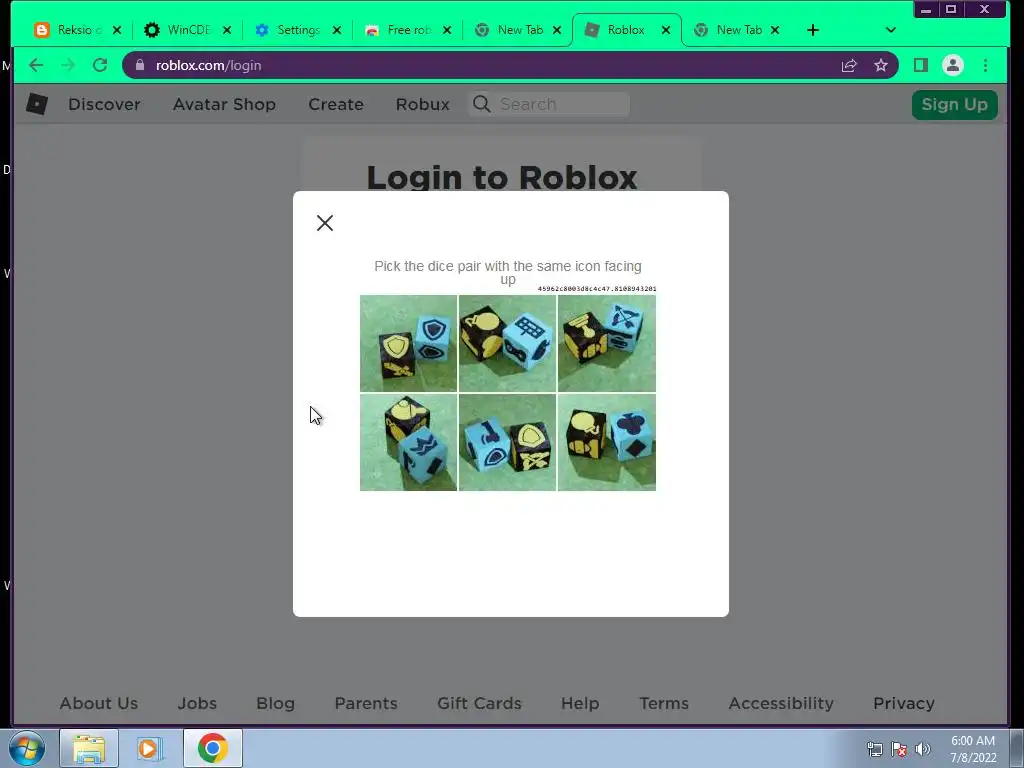
Task: Bookmark this page with the star
Action: coord(881,65)
